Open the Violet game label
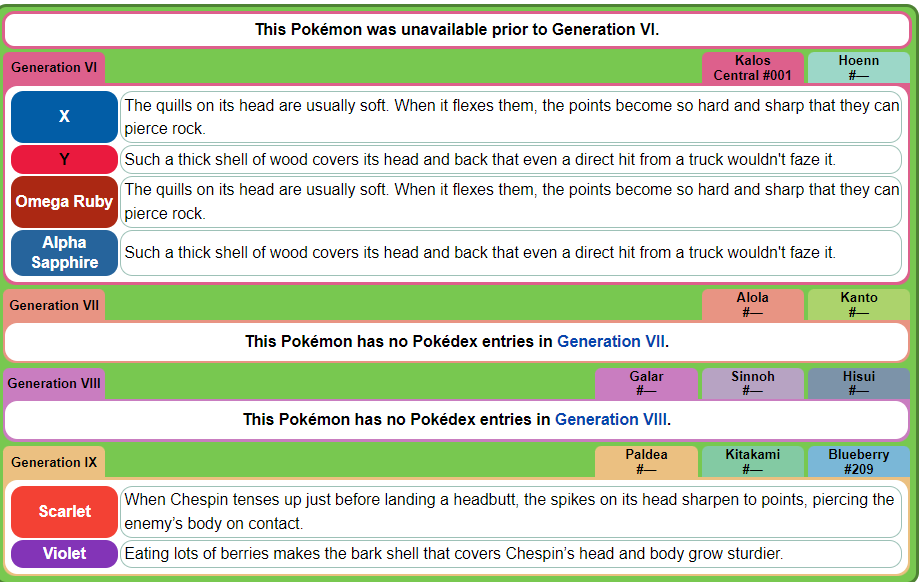920x582 pixels. pos(65,554)
